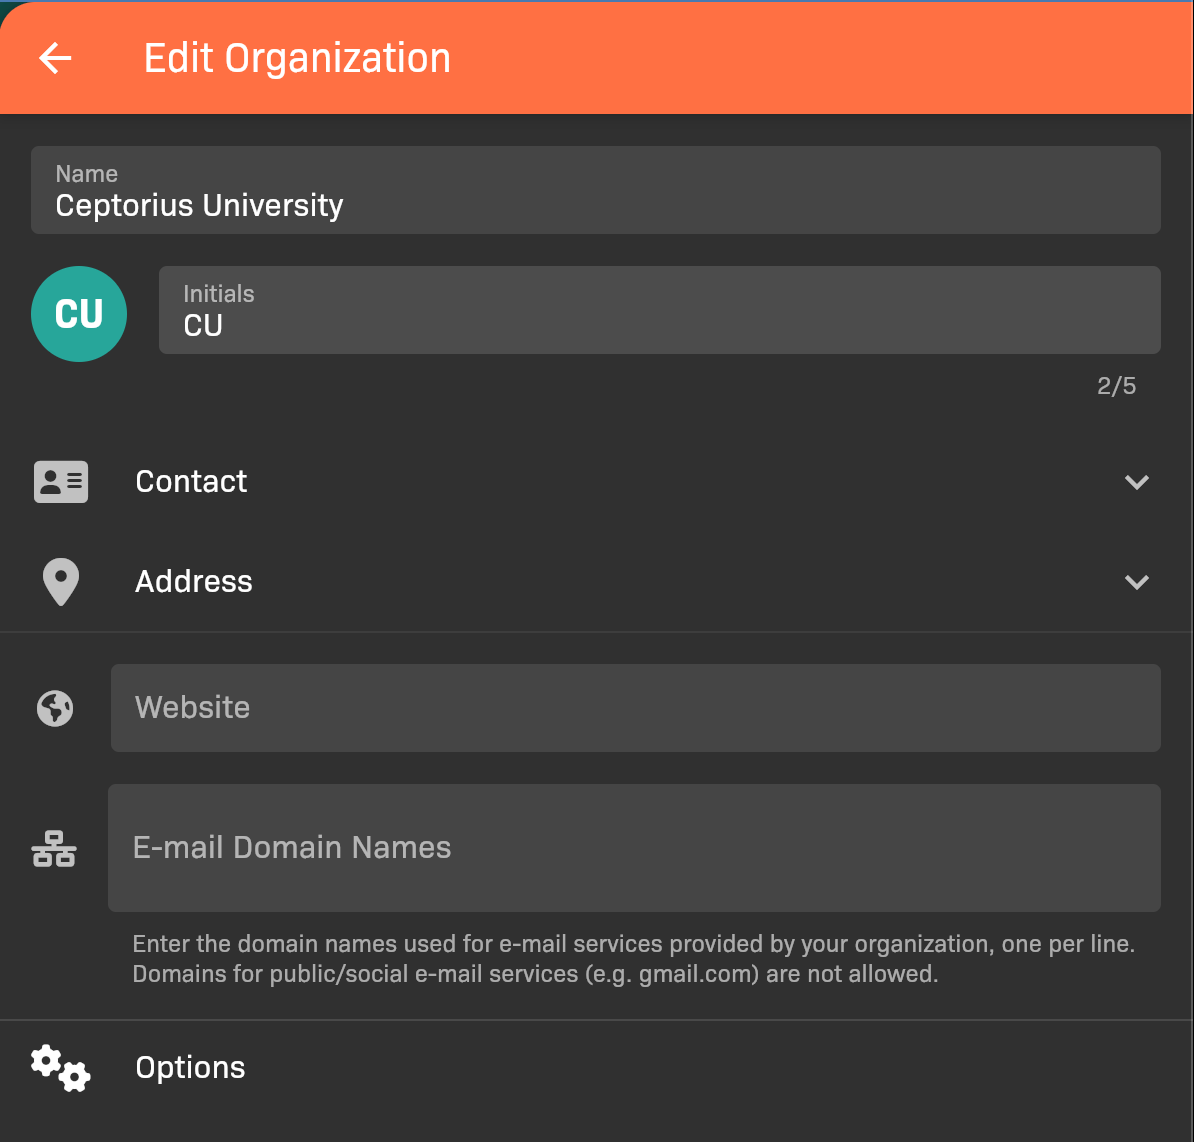Open the Address section by its label

coord(194,582)
